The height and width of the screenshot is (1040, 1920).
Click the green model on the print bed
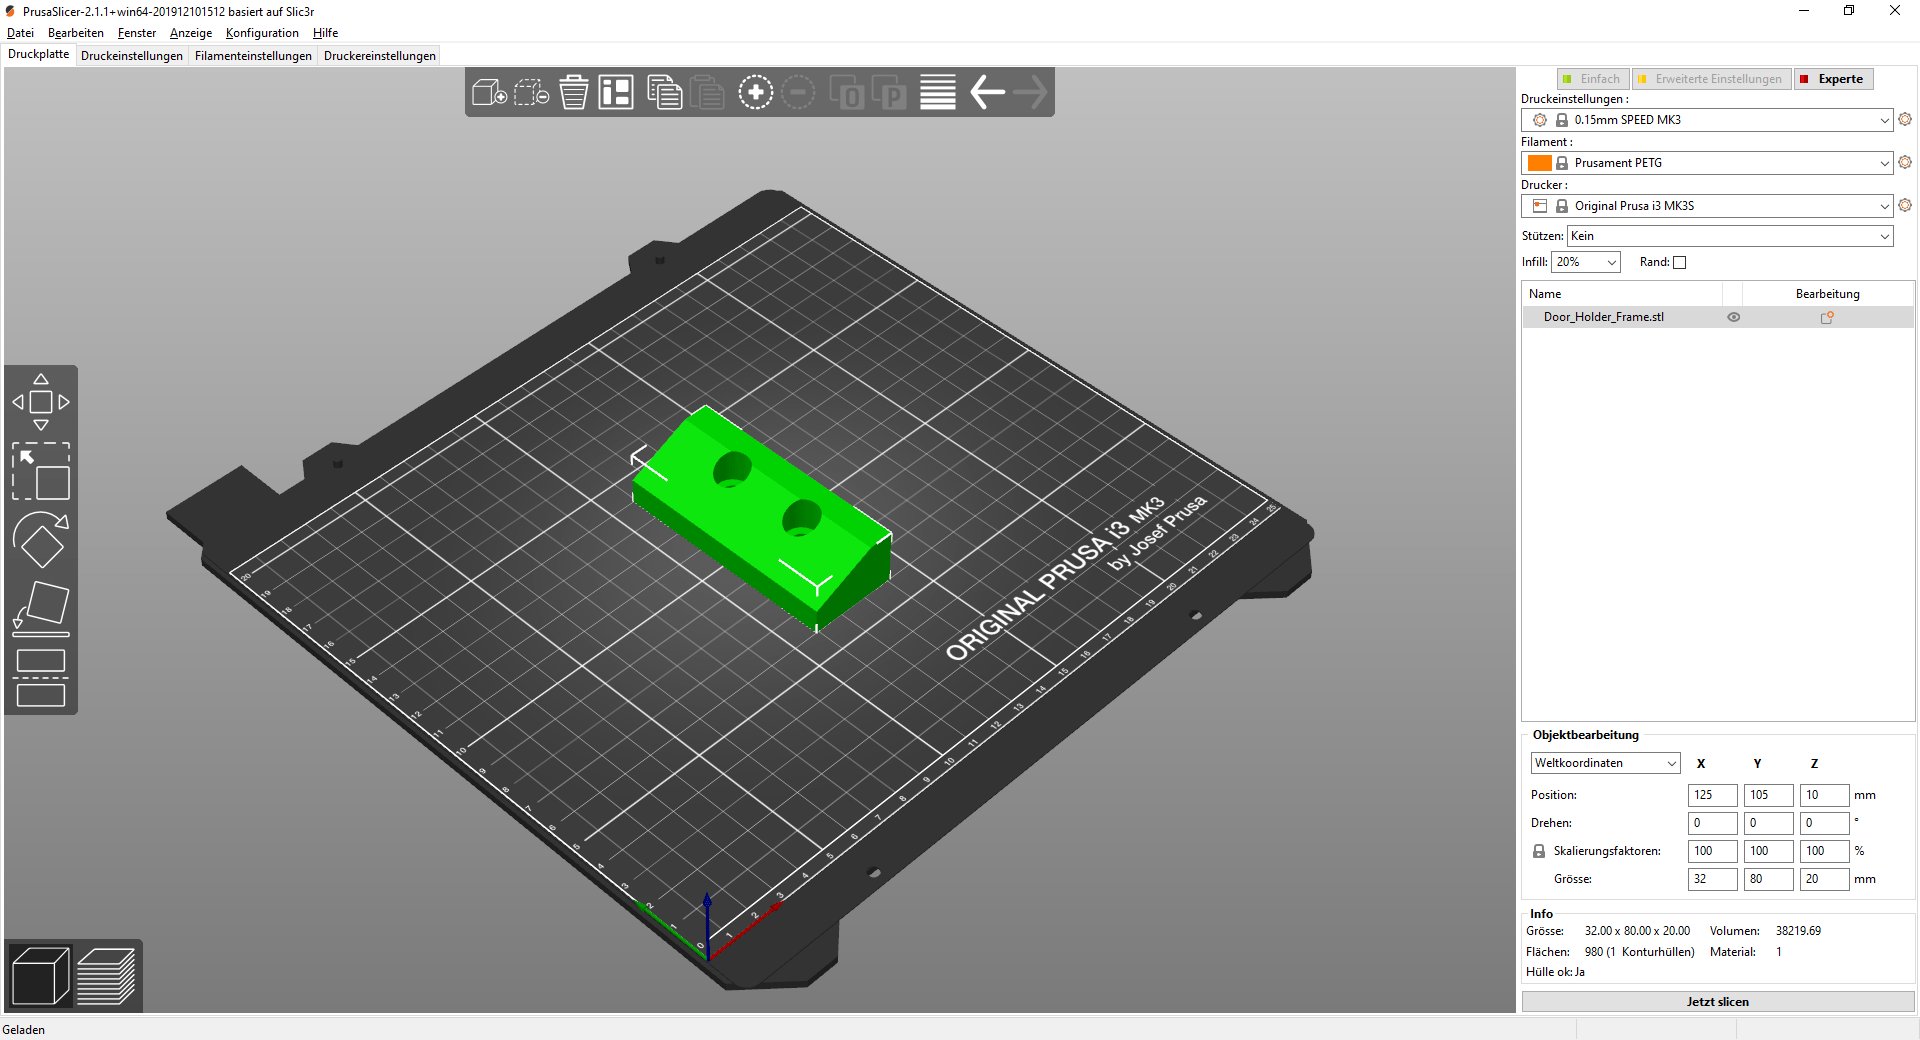pos(760,520)
